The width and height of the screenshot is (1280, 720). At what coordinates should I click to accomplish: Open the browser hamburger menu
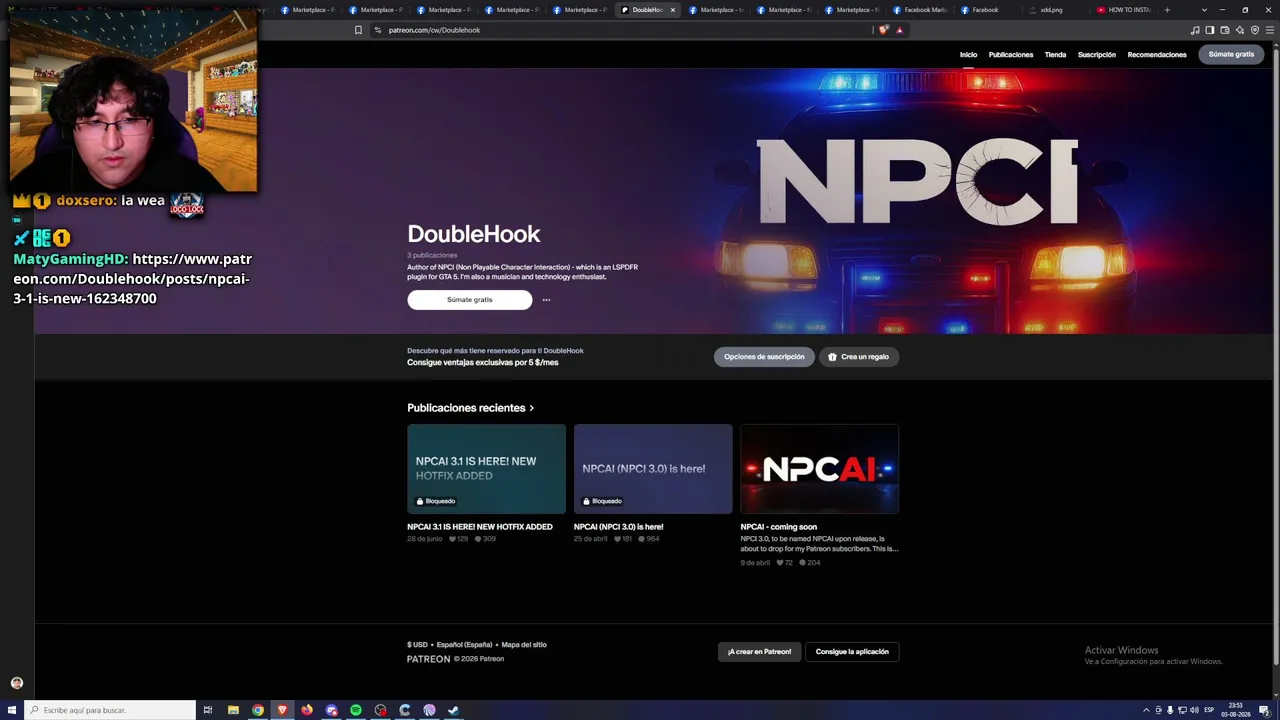click(1270, 30)
